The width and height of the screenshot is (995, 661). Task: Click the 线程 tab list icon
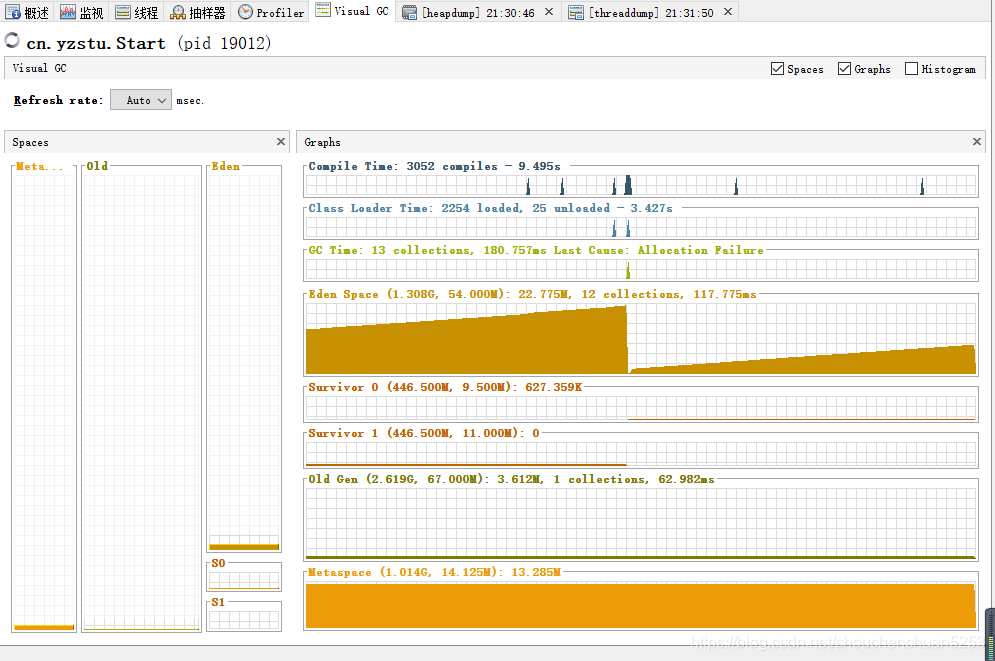click(123, 12)
